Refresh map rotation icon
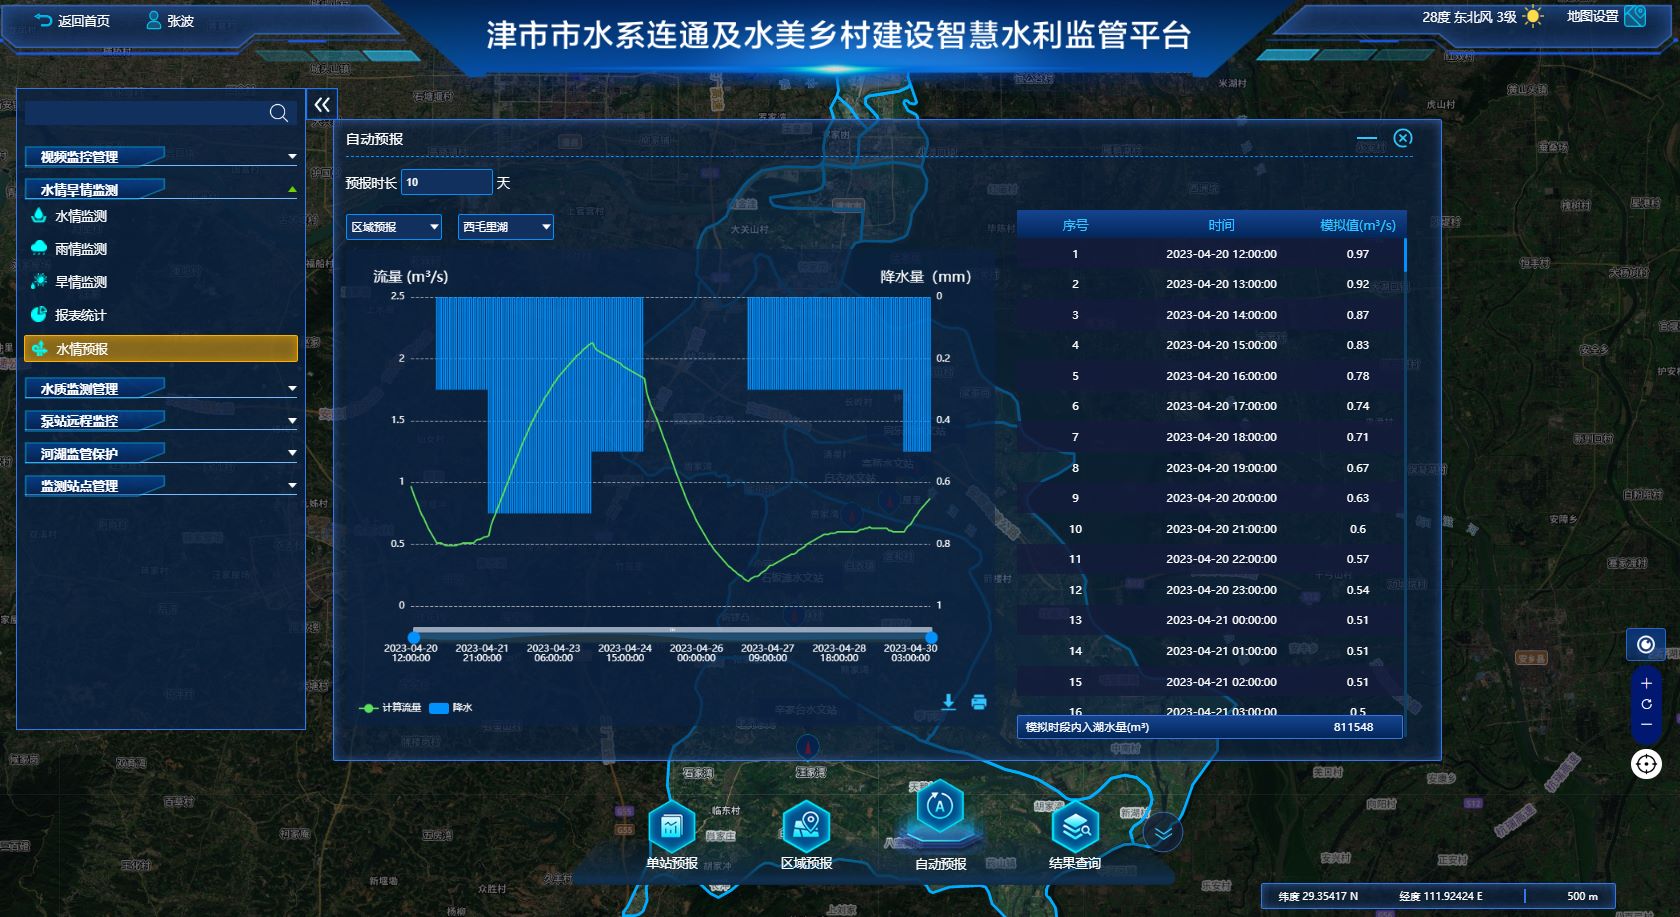The image size is (1680, 917). coord(1646,704)
